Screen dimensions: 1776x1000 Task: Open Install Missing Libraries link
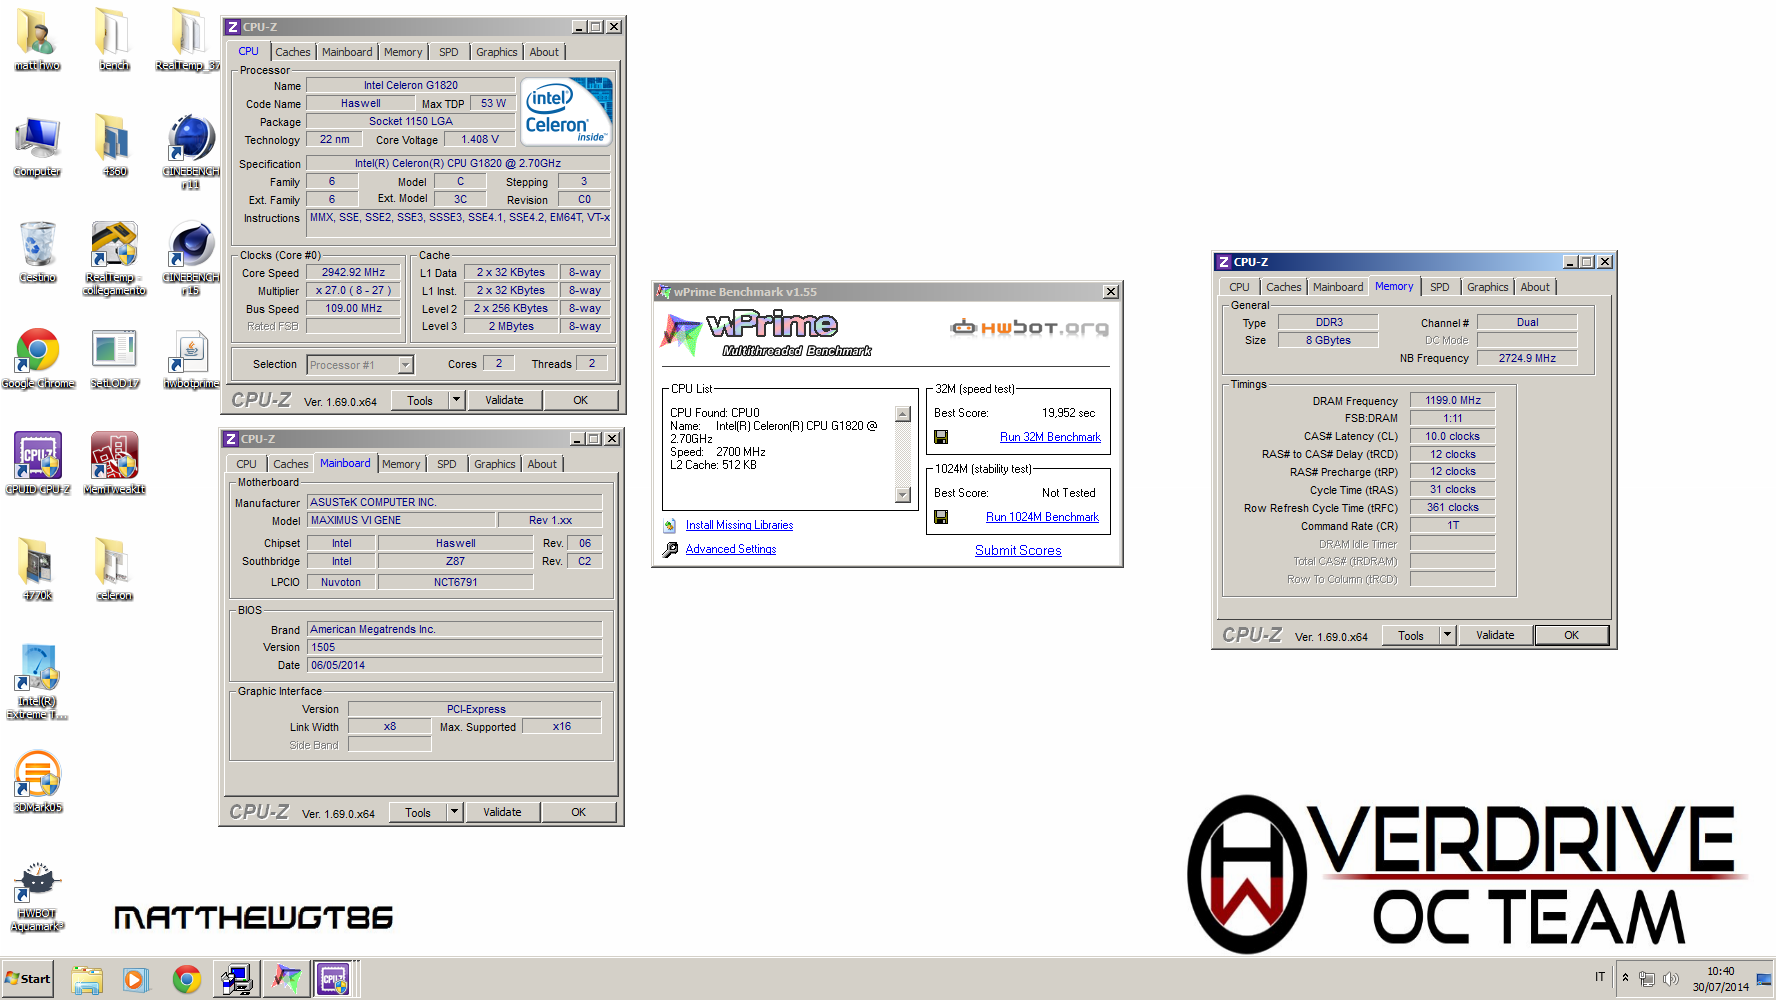pos(739,525)
